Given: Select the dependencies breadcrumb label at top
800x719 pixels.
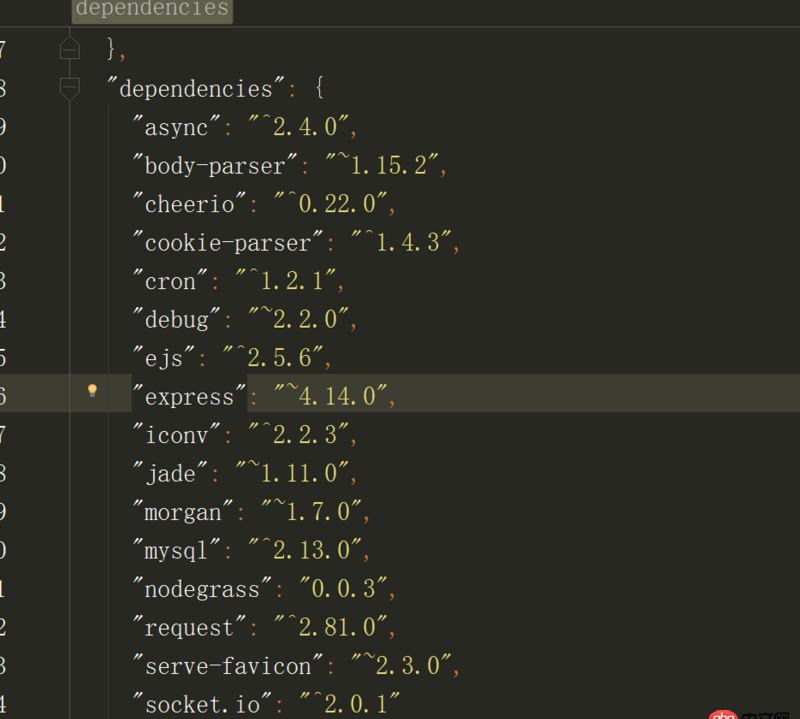Looking at the screenshot, I should click(x=151, y=10).
